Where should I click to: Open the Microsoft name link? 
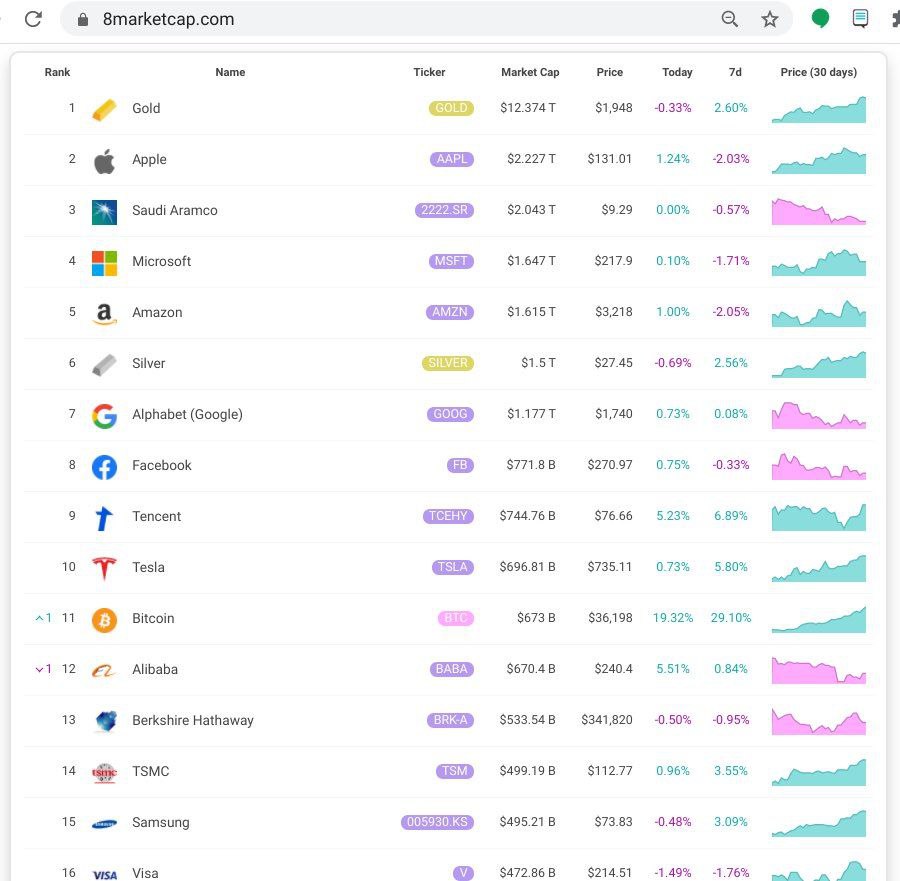coord(161,262)
